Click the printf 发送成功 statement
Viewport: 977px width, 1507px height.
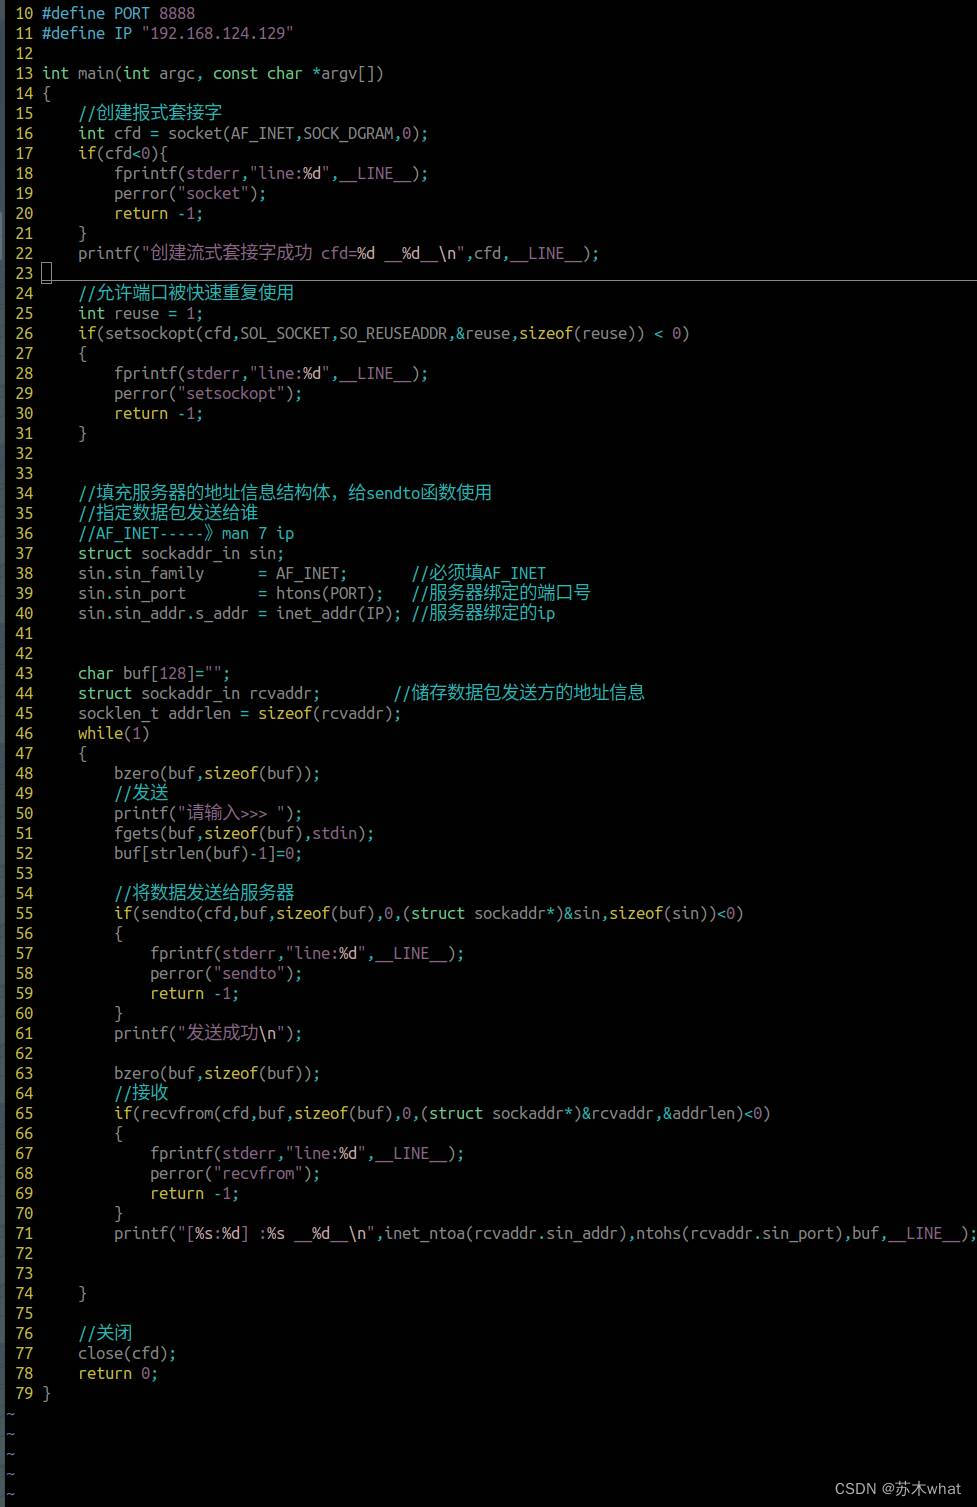tap(207, 1033)
